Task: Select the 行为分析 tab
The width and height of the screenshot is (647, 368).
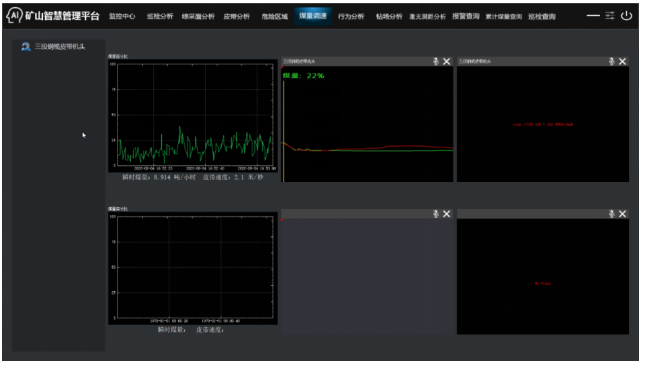Action: [x=351, y=17]
